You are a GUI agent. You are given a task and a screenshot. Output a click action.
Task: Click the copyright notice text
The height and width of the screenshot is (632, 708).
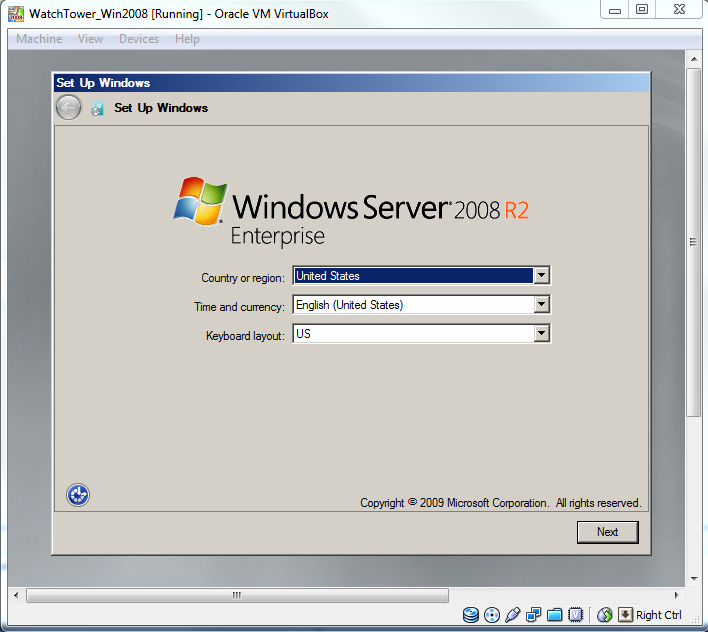pyautogui.click(x=500, y=503)
